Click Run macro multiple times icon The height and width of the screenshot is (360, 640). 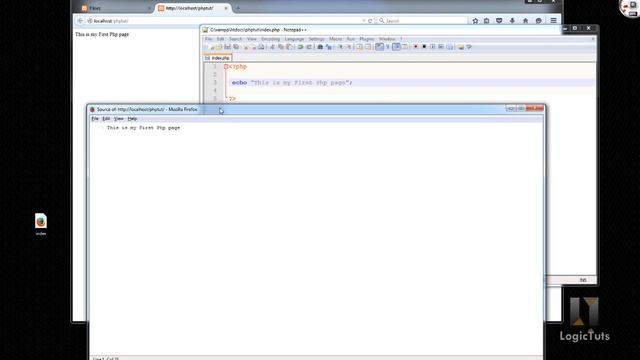point(441,47)
